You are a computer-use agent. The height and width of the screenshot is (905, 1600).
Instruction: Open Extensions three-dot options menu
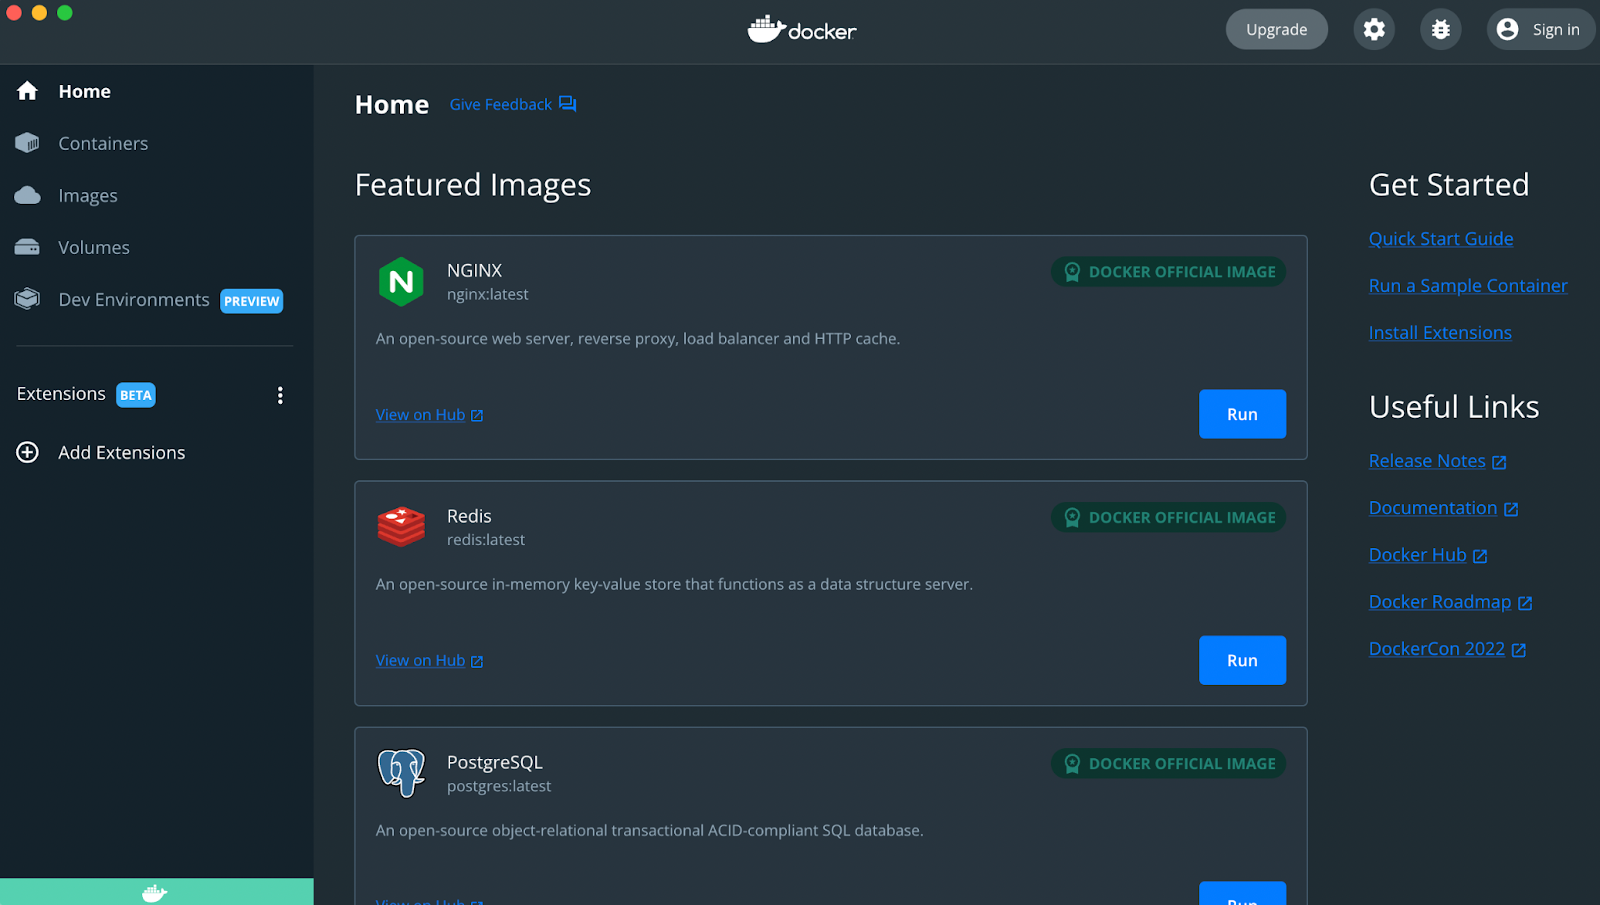tap(280, 395)
